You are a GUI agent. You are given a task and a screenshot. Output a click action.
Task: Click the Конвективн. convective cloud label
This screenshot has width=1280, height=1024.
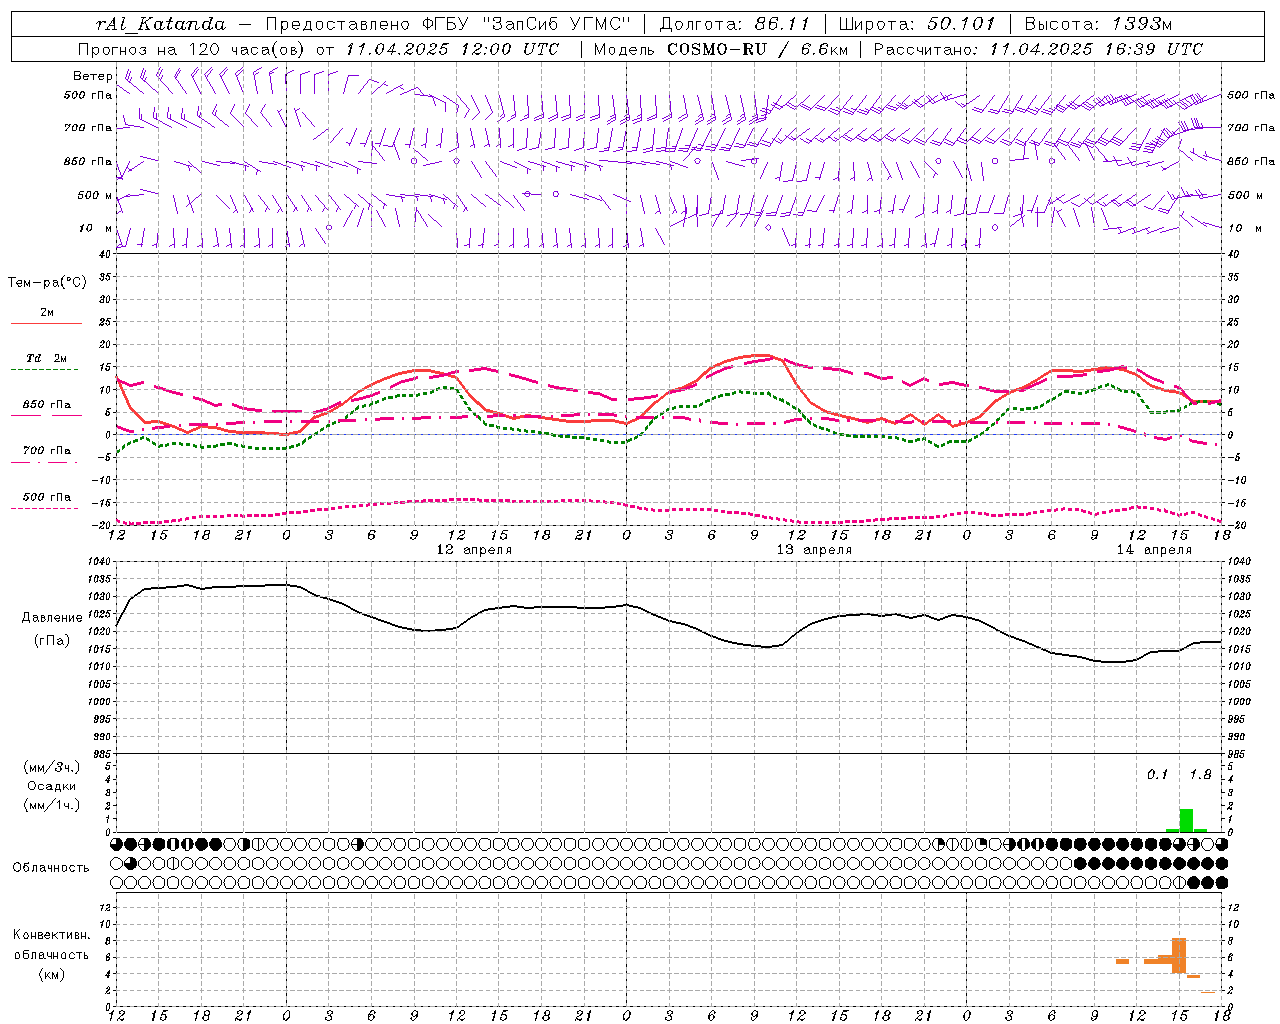[x=52, y=935]
